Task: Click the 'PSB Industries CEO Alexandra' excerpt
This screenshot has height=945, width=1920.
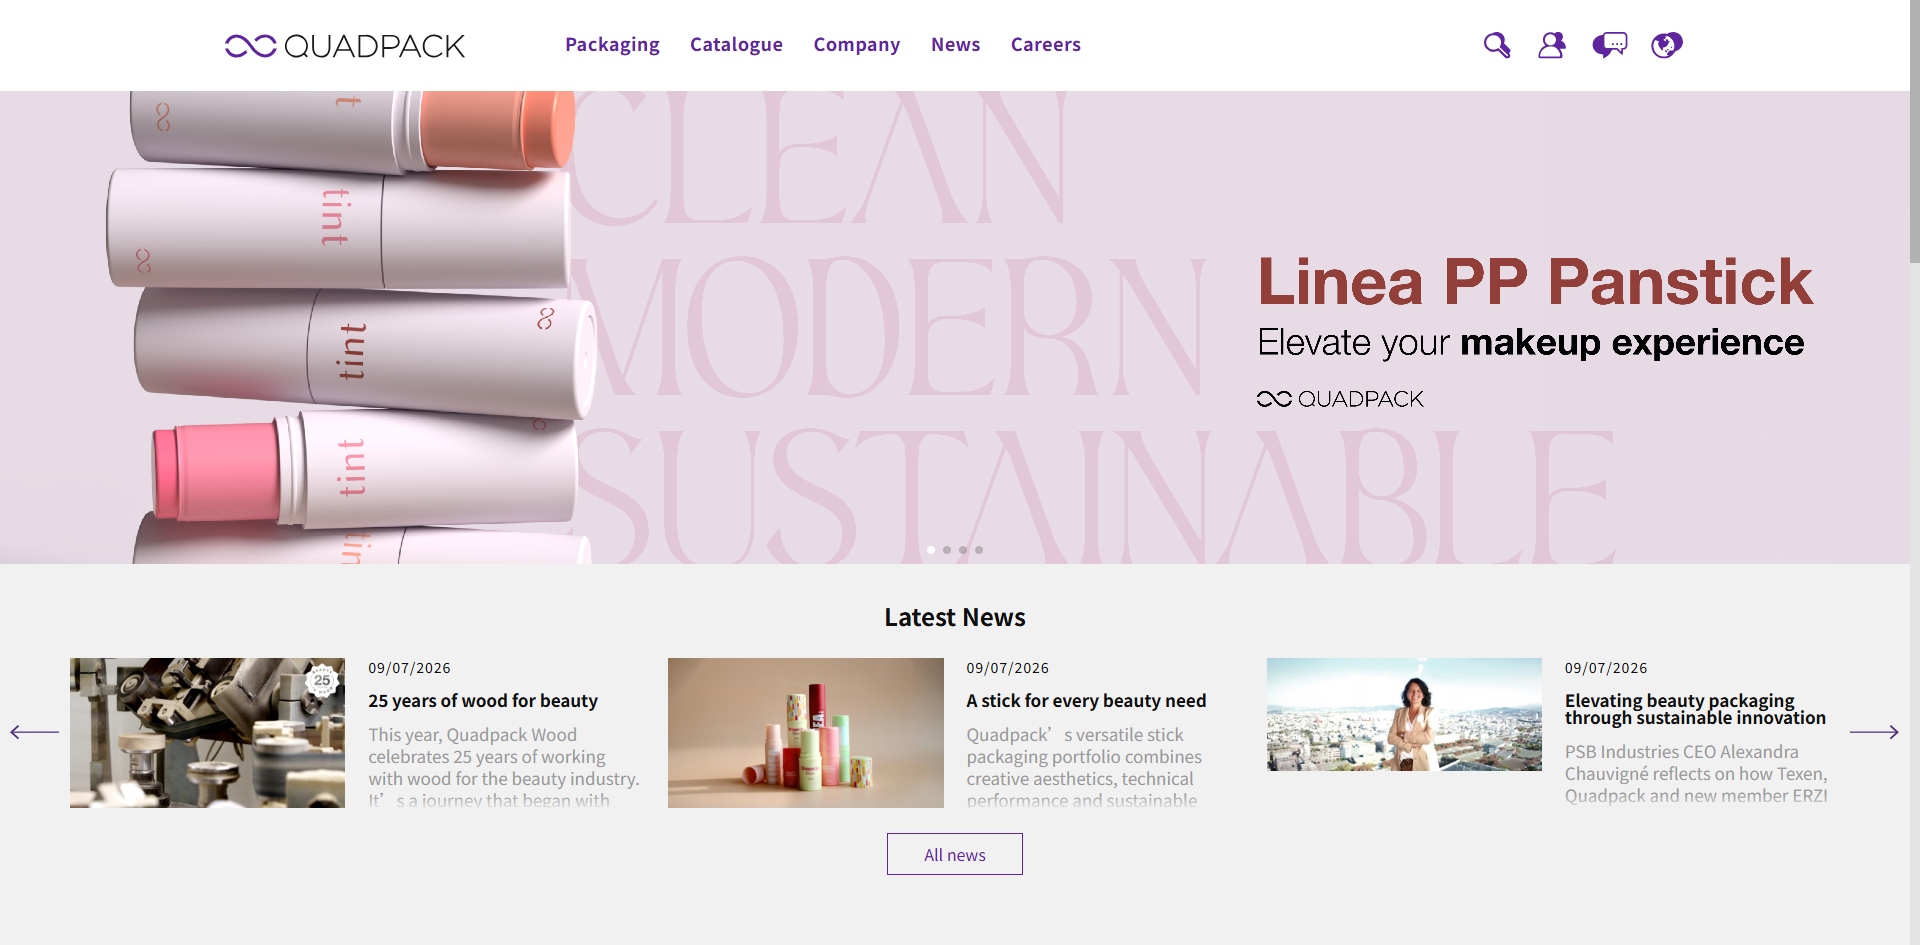Action: coord(1696,773)
